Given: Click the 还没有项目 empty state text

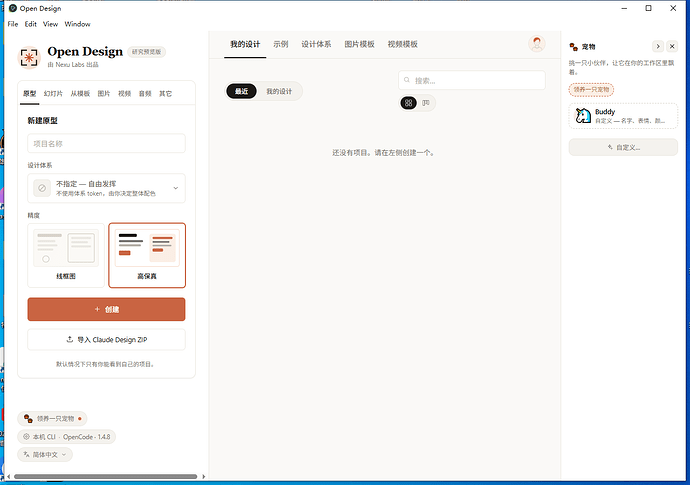Looking at the screenshot, I should pyautogui.click(x=383, y=153).
